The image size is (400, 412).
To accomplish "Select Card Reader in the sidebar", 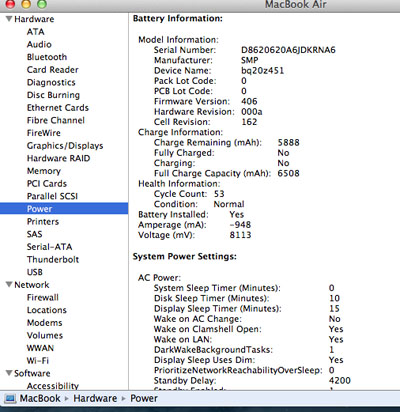I will coord(52,70).
